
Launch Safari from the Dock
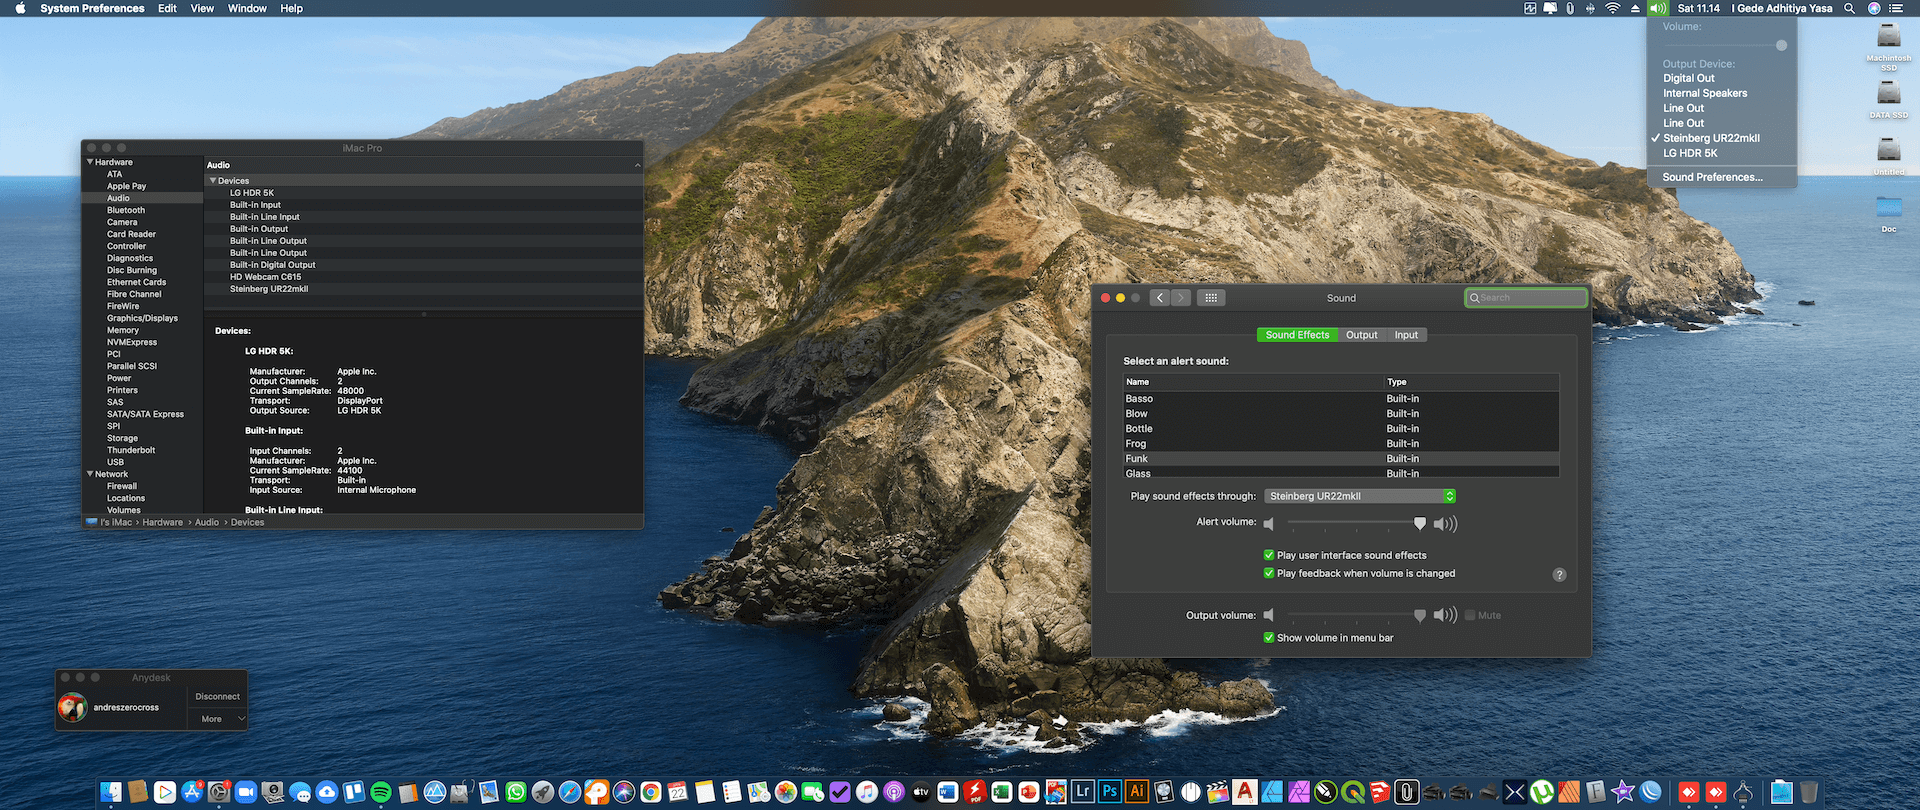pos(570,792)
